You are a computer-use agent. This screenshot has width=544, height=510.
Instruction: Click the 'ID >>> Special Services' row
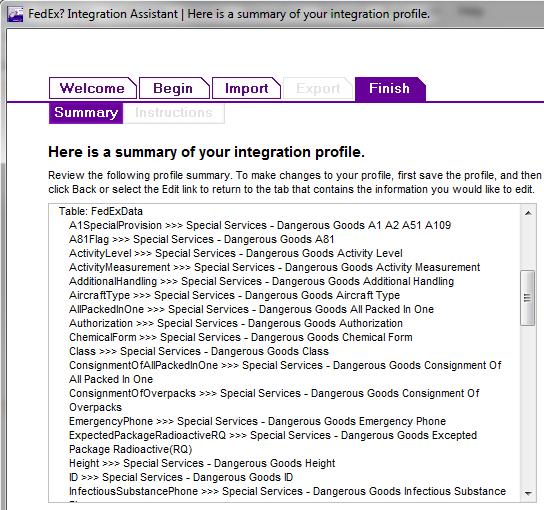(181, 477)
